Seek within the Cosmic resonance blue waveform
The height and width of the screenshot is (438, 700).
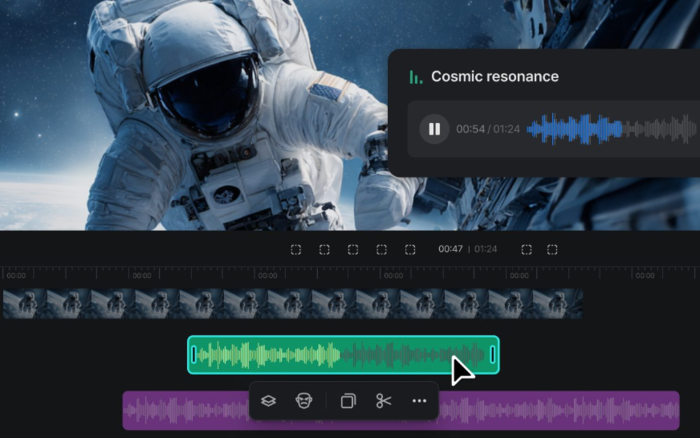click(611, 129)
